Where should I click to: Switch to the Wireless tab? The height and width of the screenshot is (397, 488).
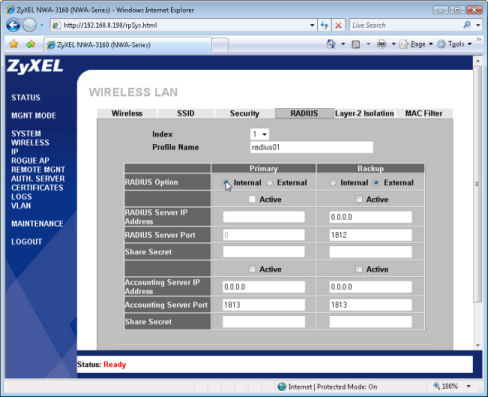(x=127, y=113)
